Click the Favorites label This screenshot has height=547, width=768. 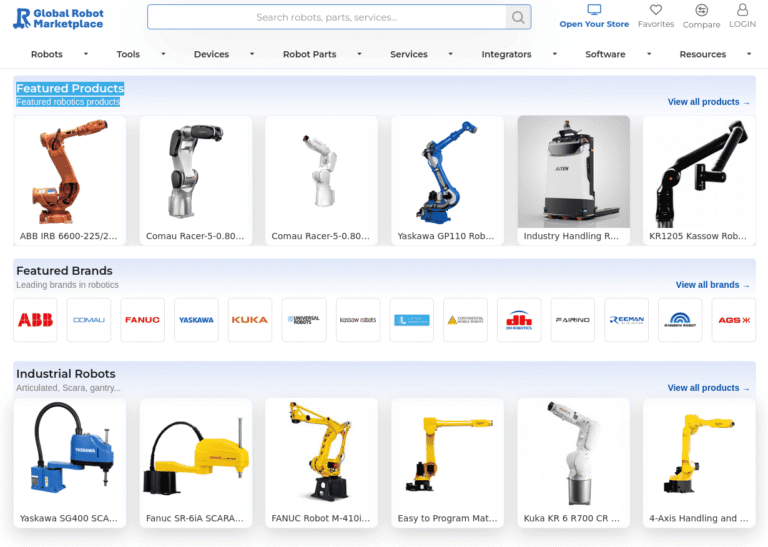click(656, 24)
